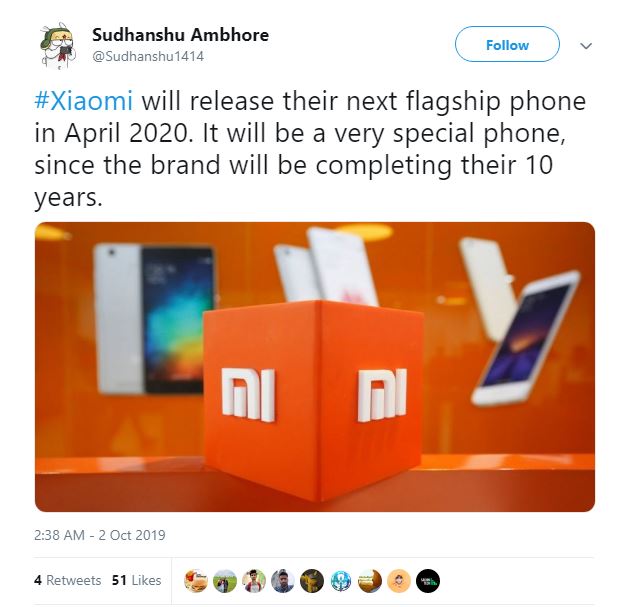Open the 2 Oct 2019 timestamp
Image resolution: width=627 pixels, height=607 pixels.
coord(100,535)
